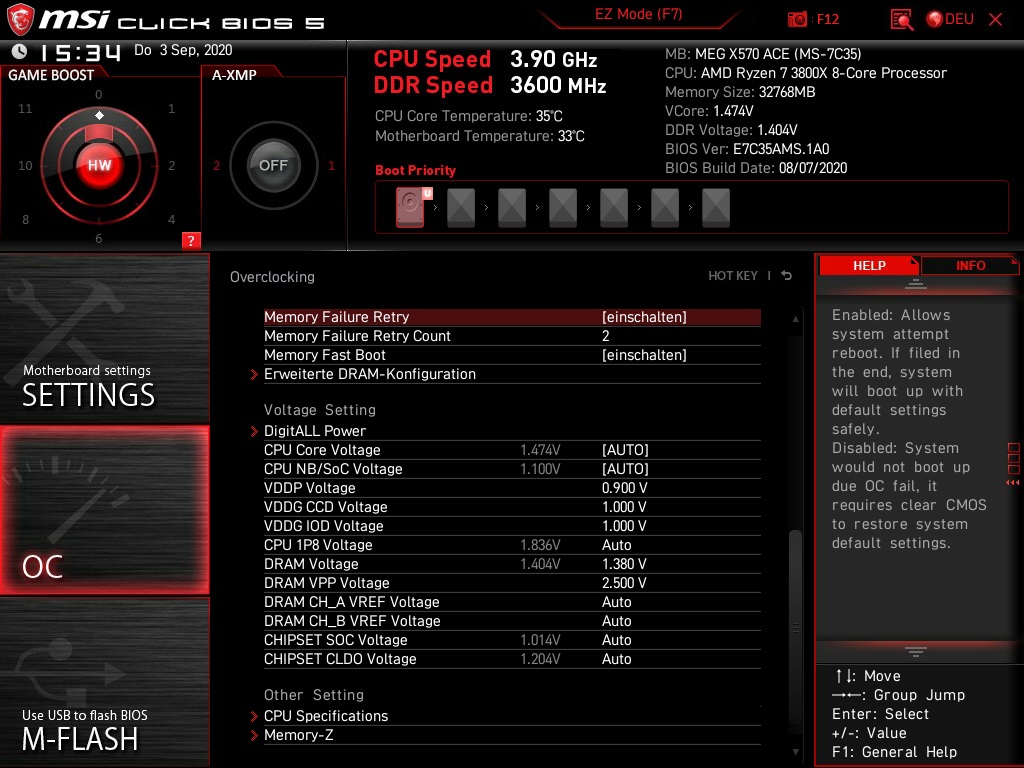
Task: Open the red question mark help icon
Action: [191, 240]
